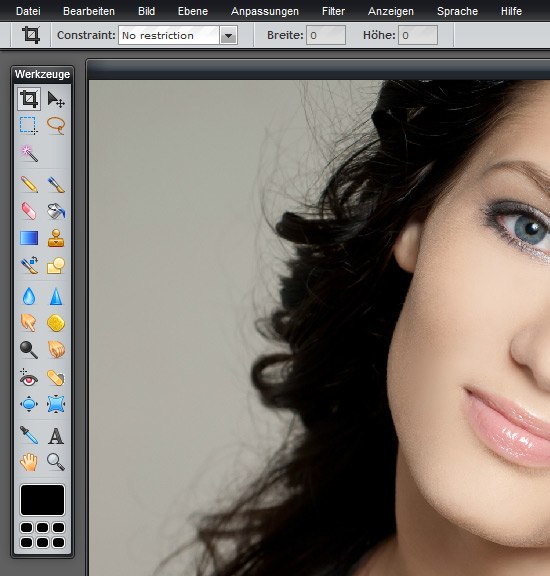Open the Constraint dropdown arrow
550x576 pixels.
[229, 36]
